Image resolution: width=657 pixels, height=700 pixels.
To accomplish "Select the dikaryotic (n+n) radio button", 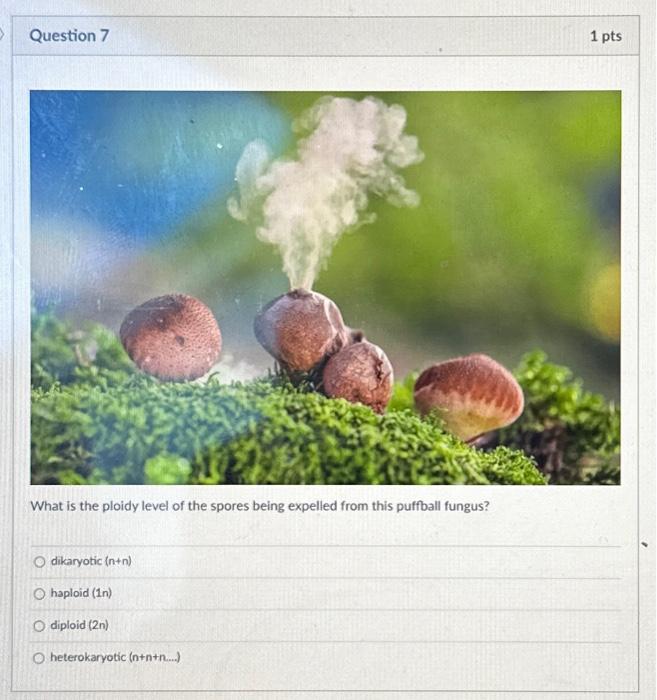I will (40, 562).
